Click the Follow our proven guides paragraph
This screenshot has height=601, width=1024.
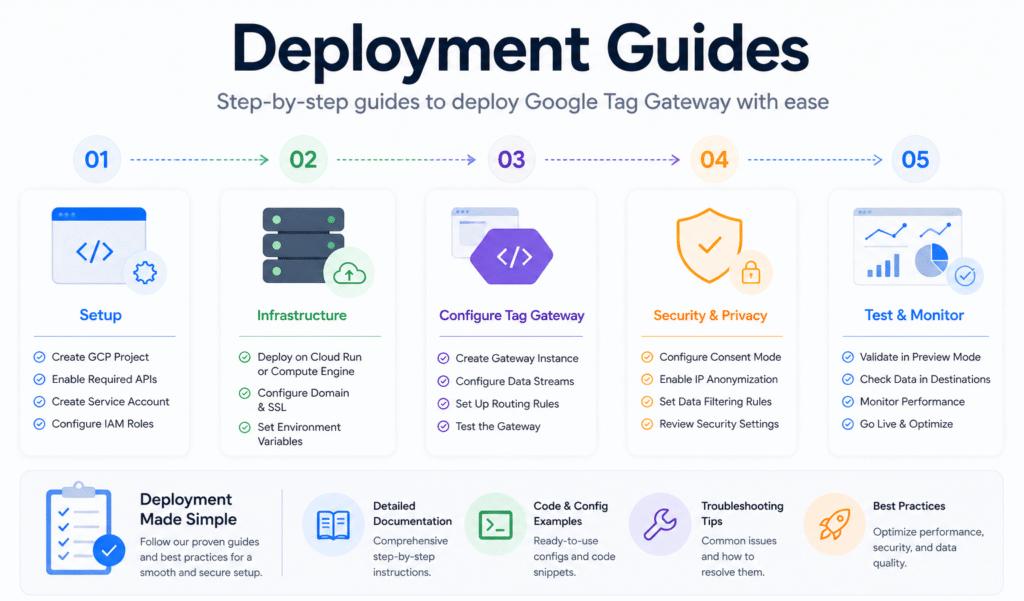coord(200,557)
